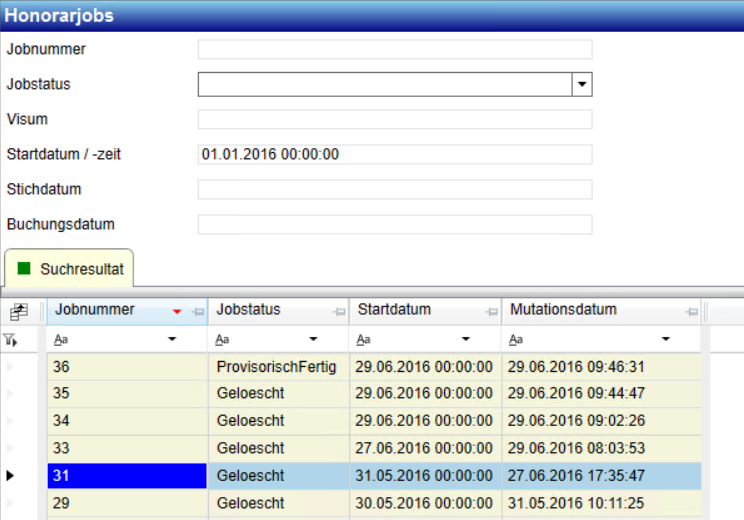Open the Jobstatus combo box dropdown arrow

(582, 84)
